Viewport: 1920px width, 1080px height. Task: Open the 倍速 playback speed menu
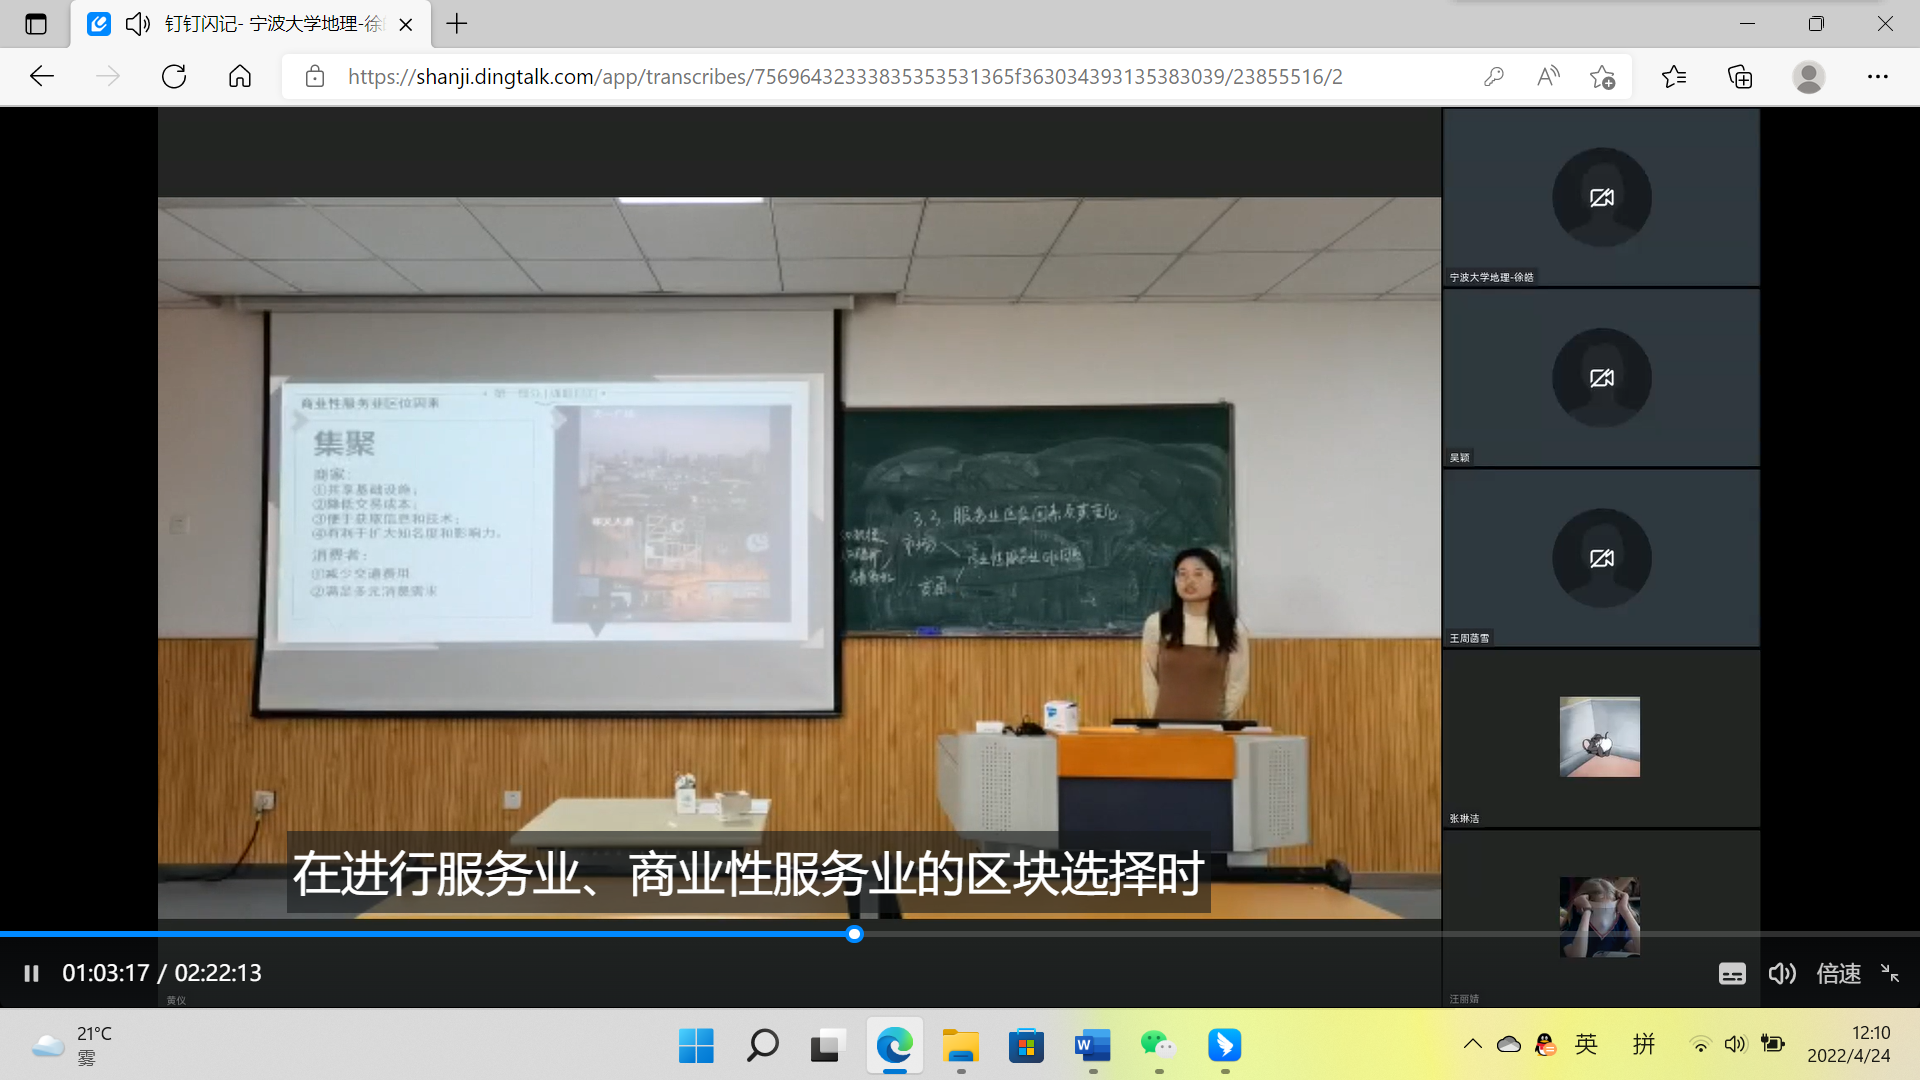[x=1838, y=973]
